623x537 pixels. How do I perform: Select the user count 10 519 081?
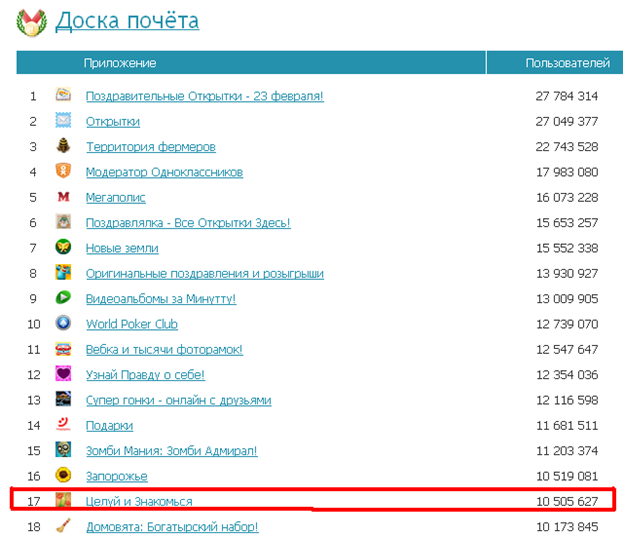[x=567, y=476]
